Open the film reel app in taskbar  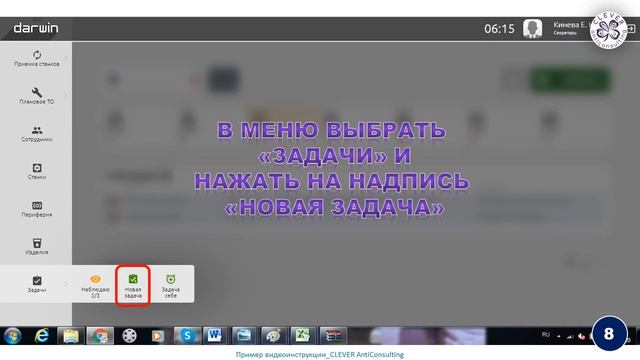129,336
